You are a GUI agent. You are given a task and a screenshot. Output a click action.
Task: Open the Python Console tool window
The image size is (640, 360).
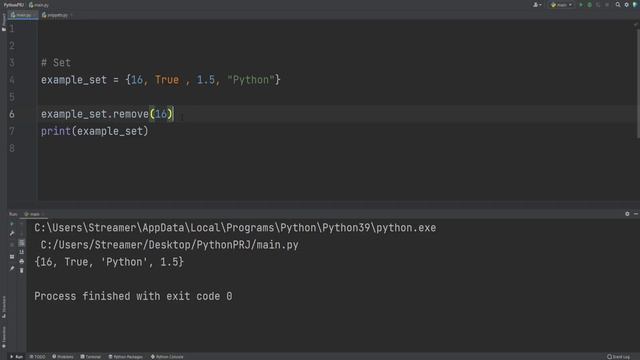[167, 357]
